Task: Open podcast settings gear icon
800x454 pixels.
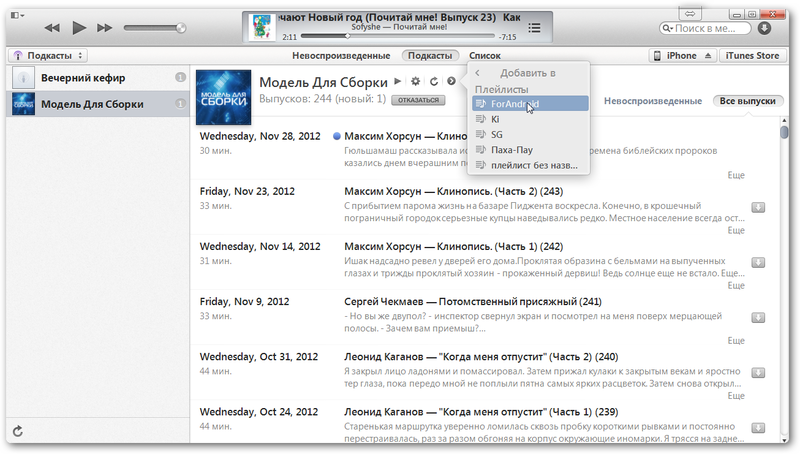Action: click(x=416, y=81)
